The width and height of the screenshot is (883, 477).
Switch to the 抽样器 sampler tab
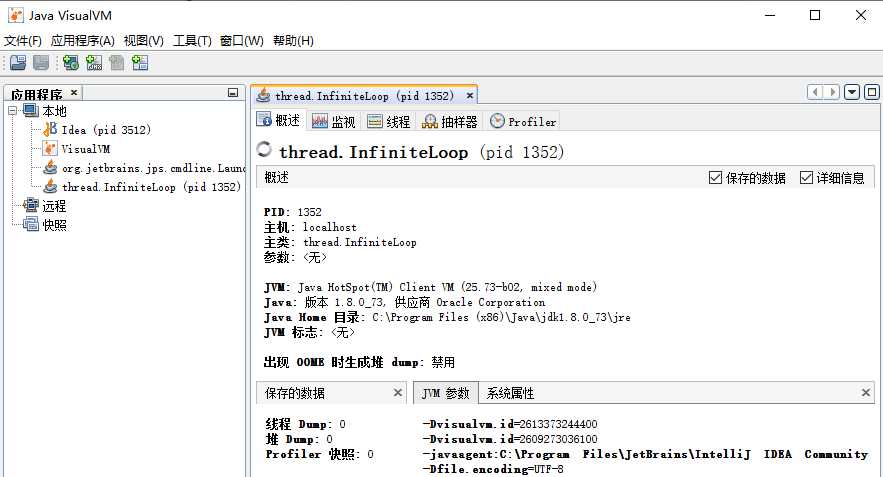(x=450, y=121)
